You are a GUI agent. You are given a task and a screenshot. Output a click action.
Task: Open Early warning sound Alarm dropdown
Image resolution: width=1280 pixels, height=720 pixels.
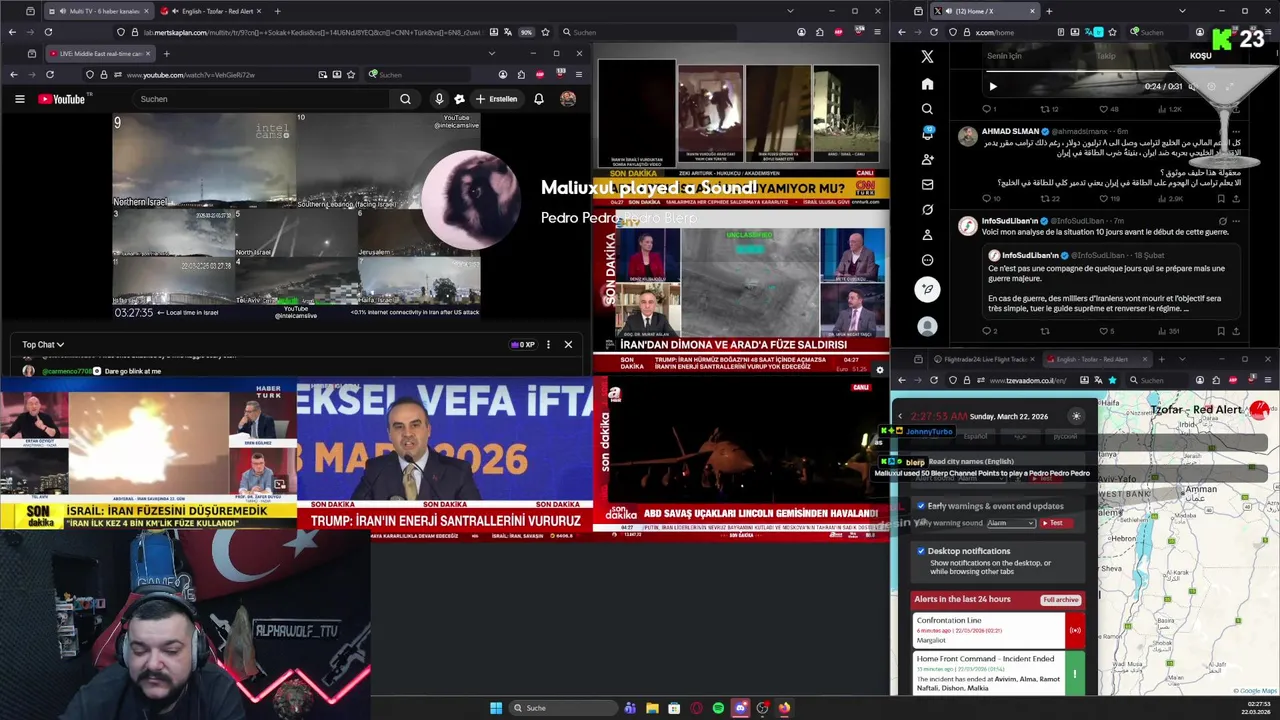tap(1010, 523)
